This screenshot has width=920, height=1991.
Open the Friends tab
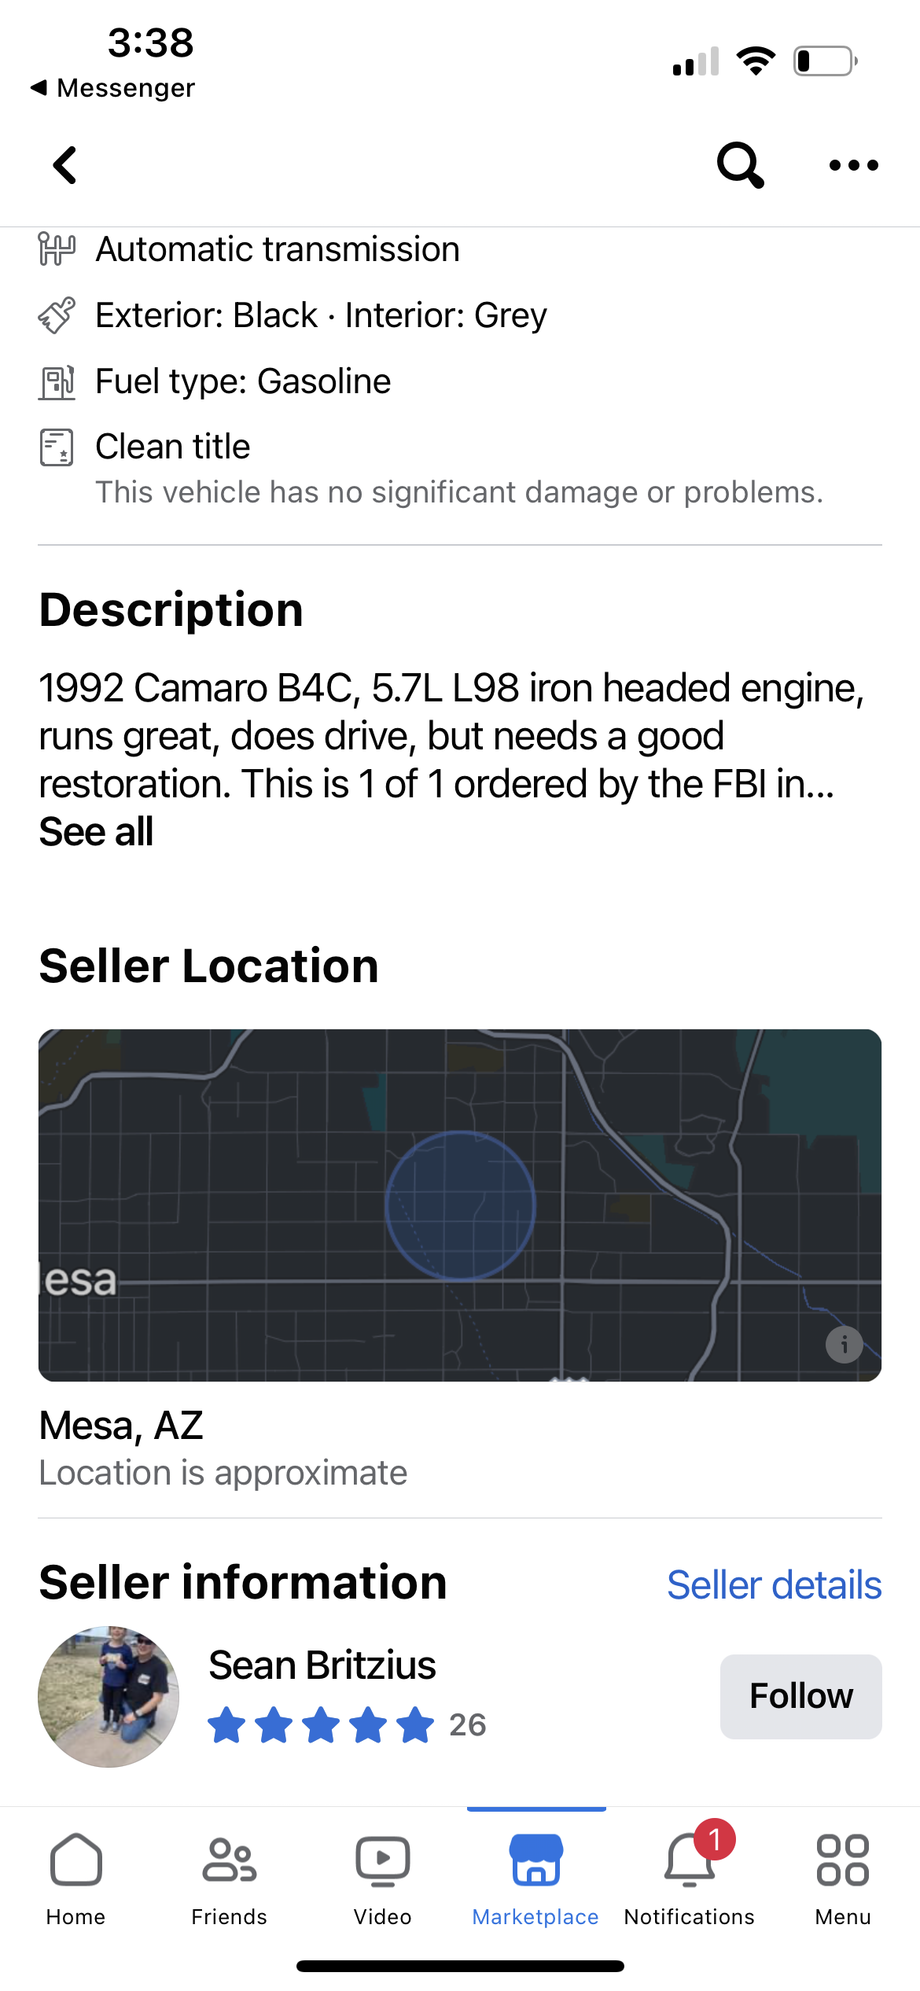229,1877
